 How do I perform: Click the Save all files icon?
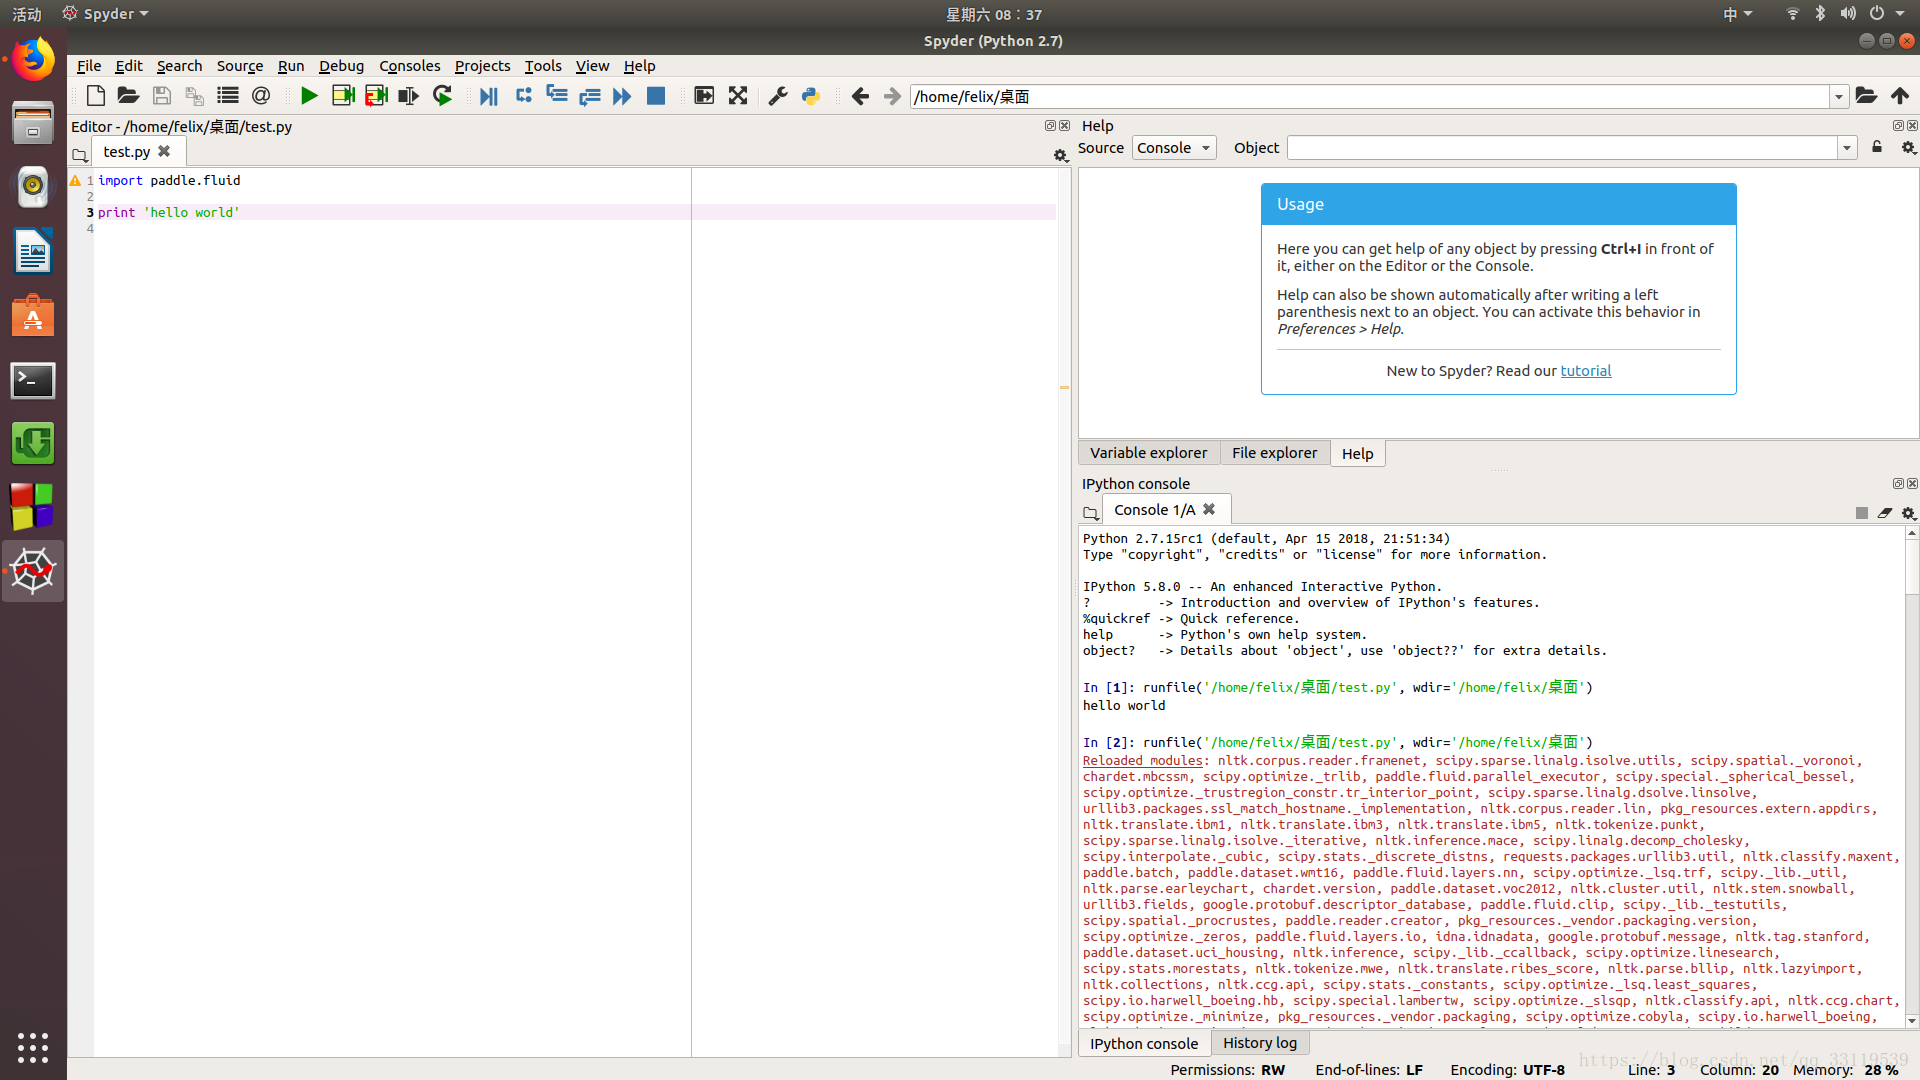point(194,96)
